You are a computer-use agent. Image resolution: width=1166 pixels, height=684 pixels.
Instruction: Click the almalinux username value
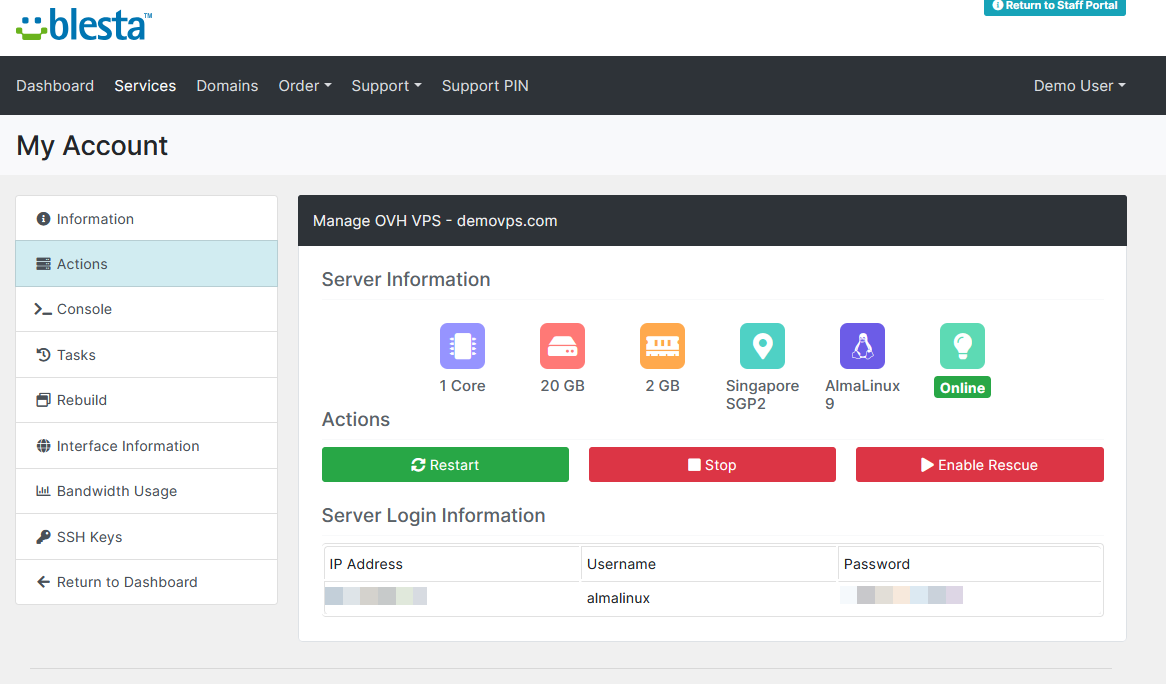point(618,598)
